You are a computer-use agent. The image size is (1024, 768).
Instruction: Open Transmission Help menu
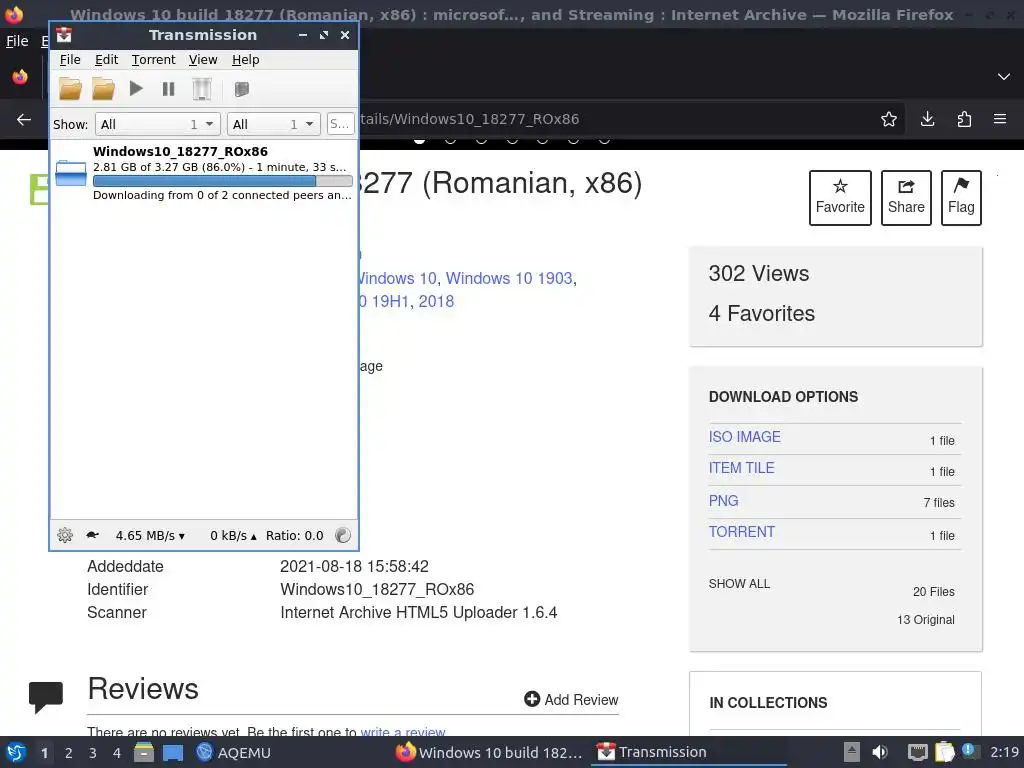246,59
